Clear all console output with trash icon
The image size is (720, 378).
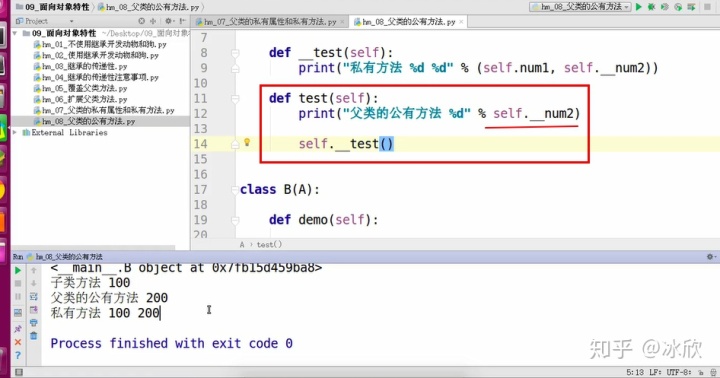(34, 336)
